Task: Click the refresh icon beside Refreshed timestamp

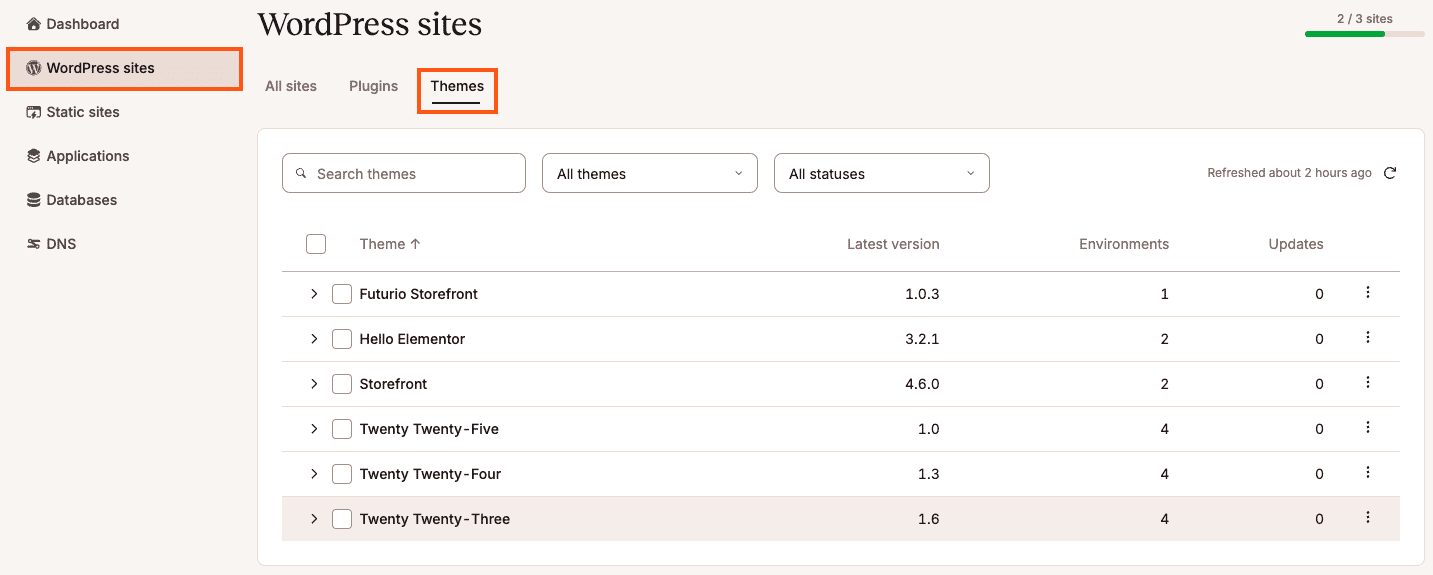Action: 1389,173
